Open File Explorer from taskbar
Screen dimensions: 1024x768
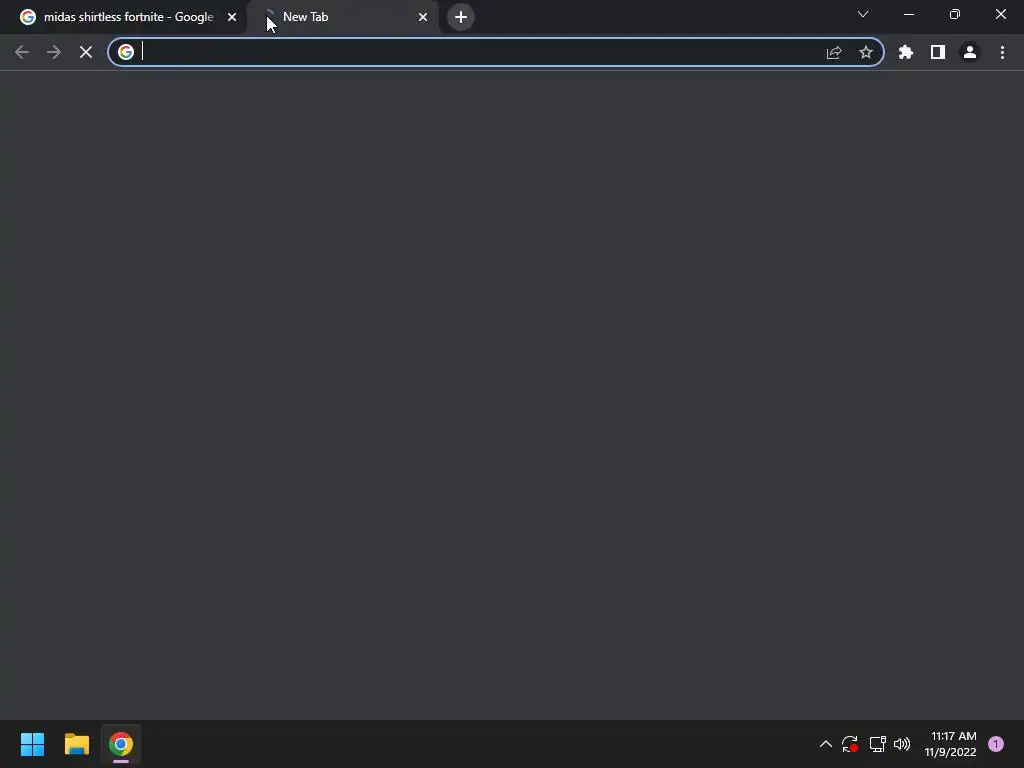pos(77,744)
